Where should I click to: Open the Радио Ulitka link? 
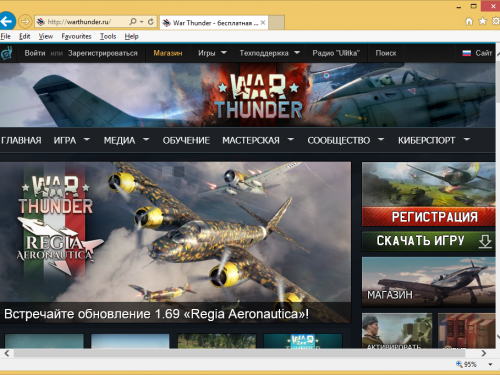point(336,53)
